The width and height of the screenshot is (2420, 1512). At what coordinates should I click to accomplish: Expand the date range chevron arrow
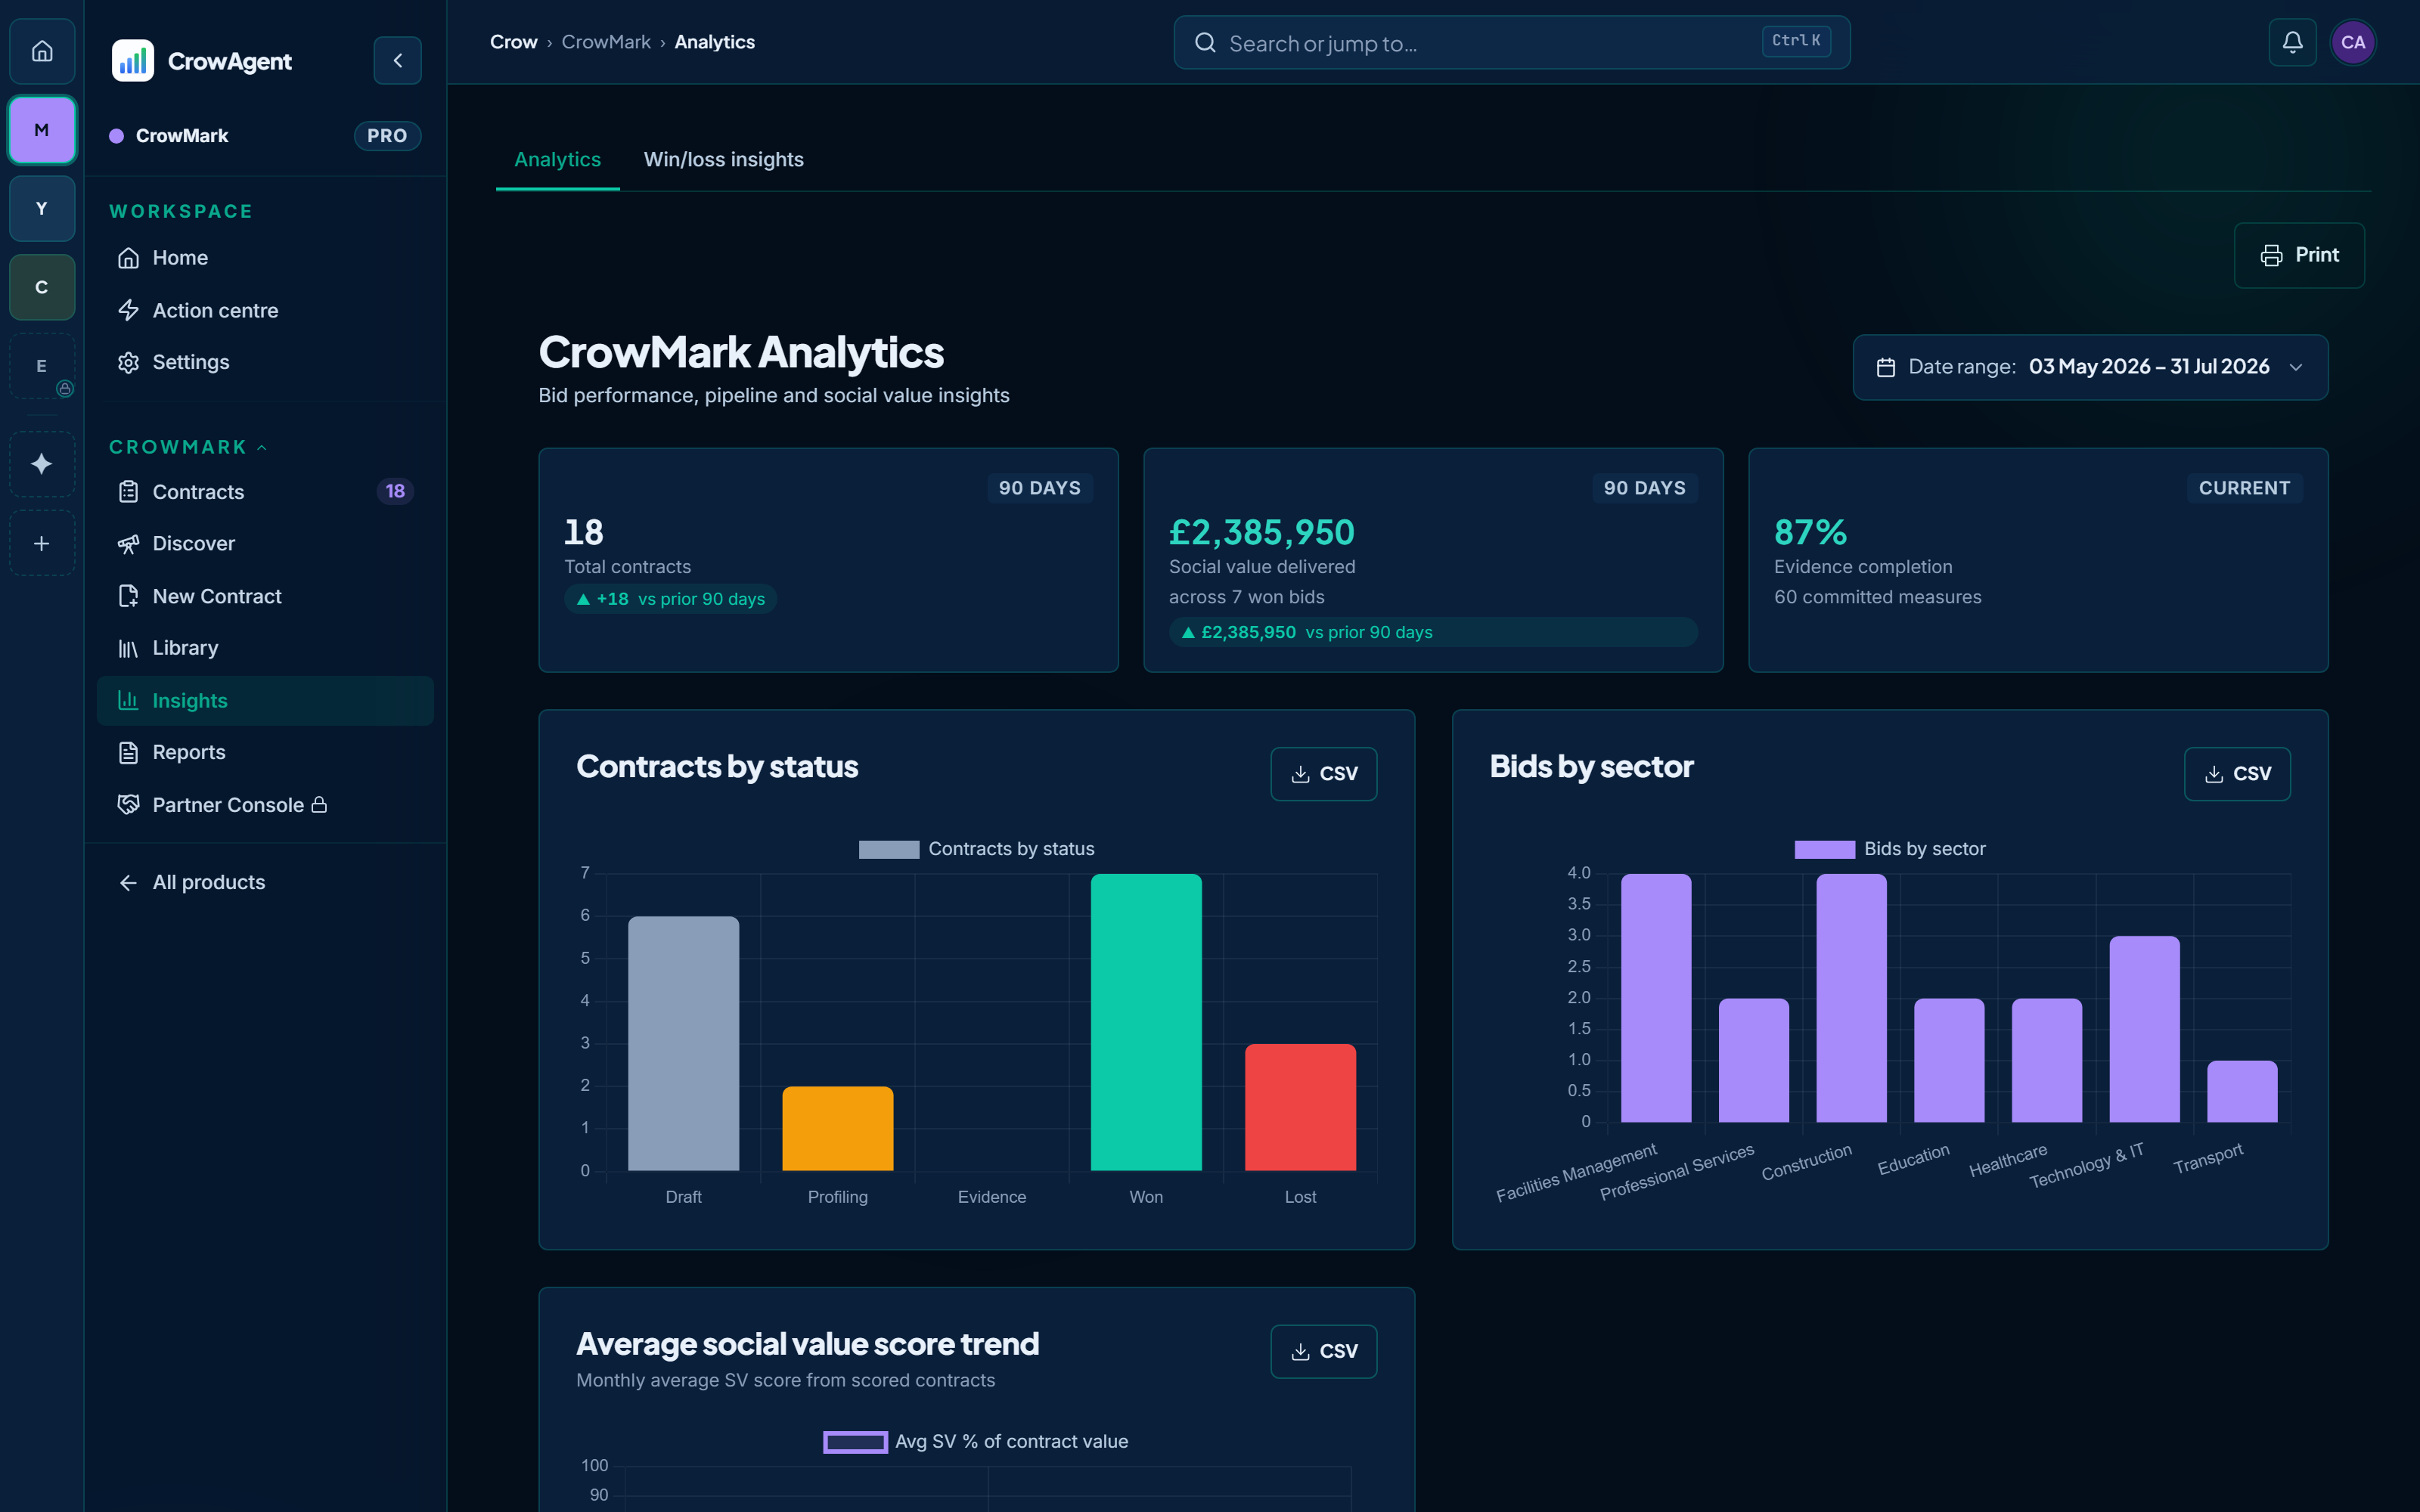(2296, 367)
